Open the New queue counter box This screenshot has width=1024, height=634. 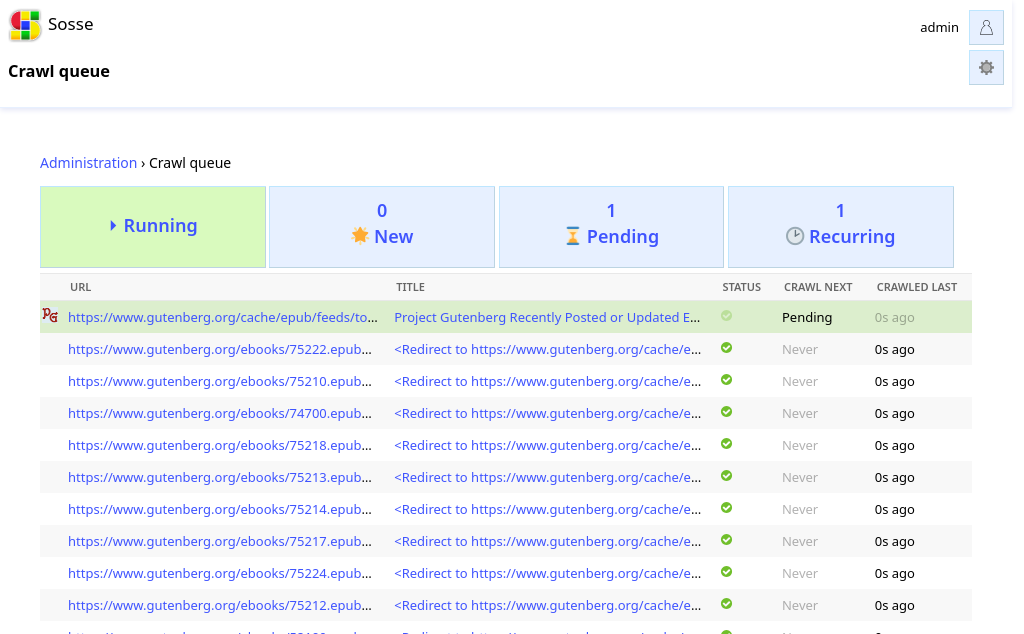tap(382, 227)
